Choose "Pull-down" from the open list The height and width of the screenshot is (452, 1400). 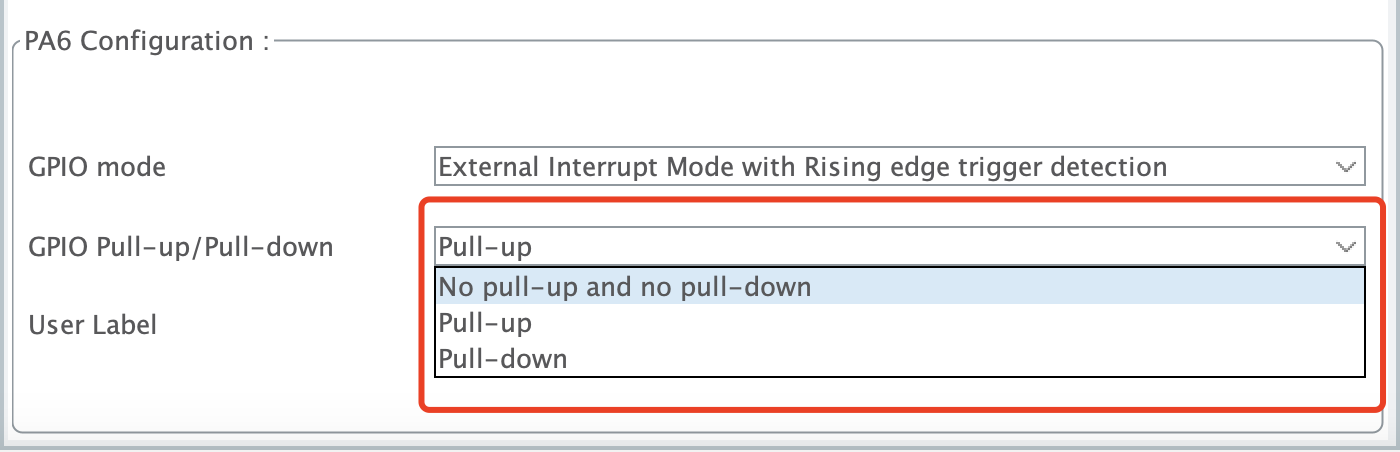click(503, 358)
